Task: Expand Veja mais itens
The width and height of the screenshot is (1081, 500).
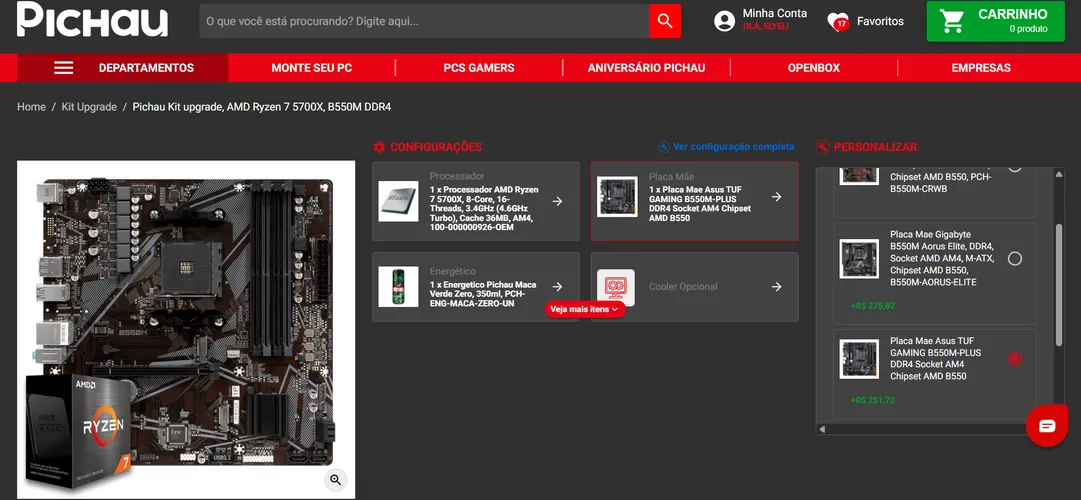Action: tap(585, 310)
